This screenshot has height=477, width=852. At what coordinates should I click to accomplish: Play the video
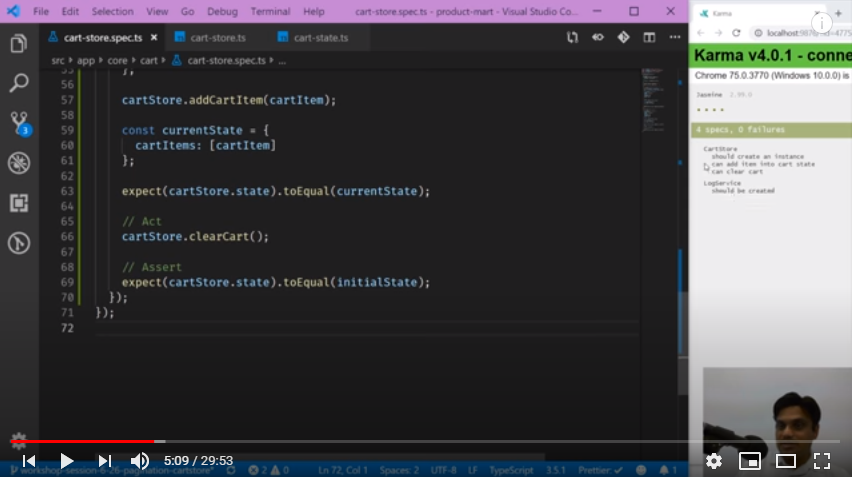(x=67, y=461)
